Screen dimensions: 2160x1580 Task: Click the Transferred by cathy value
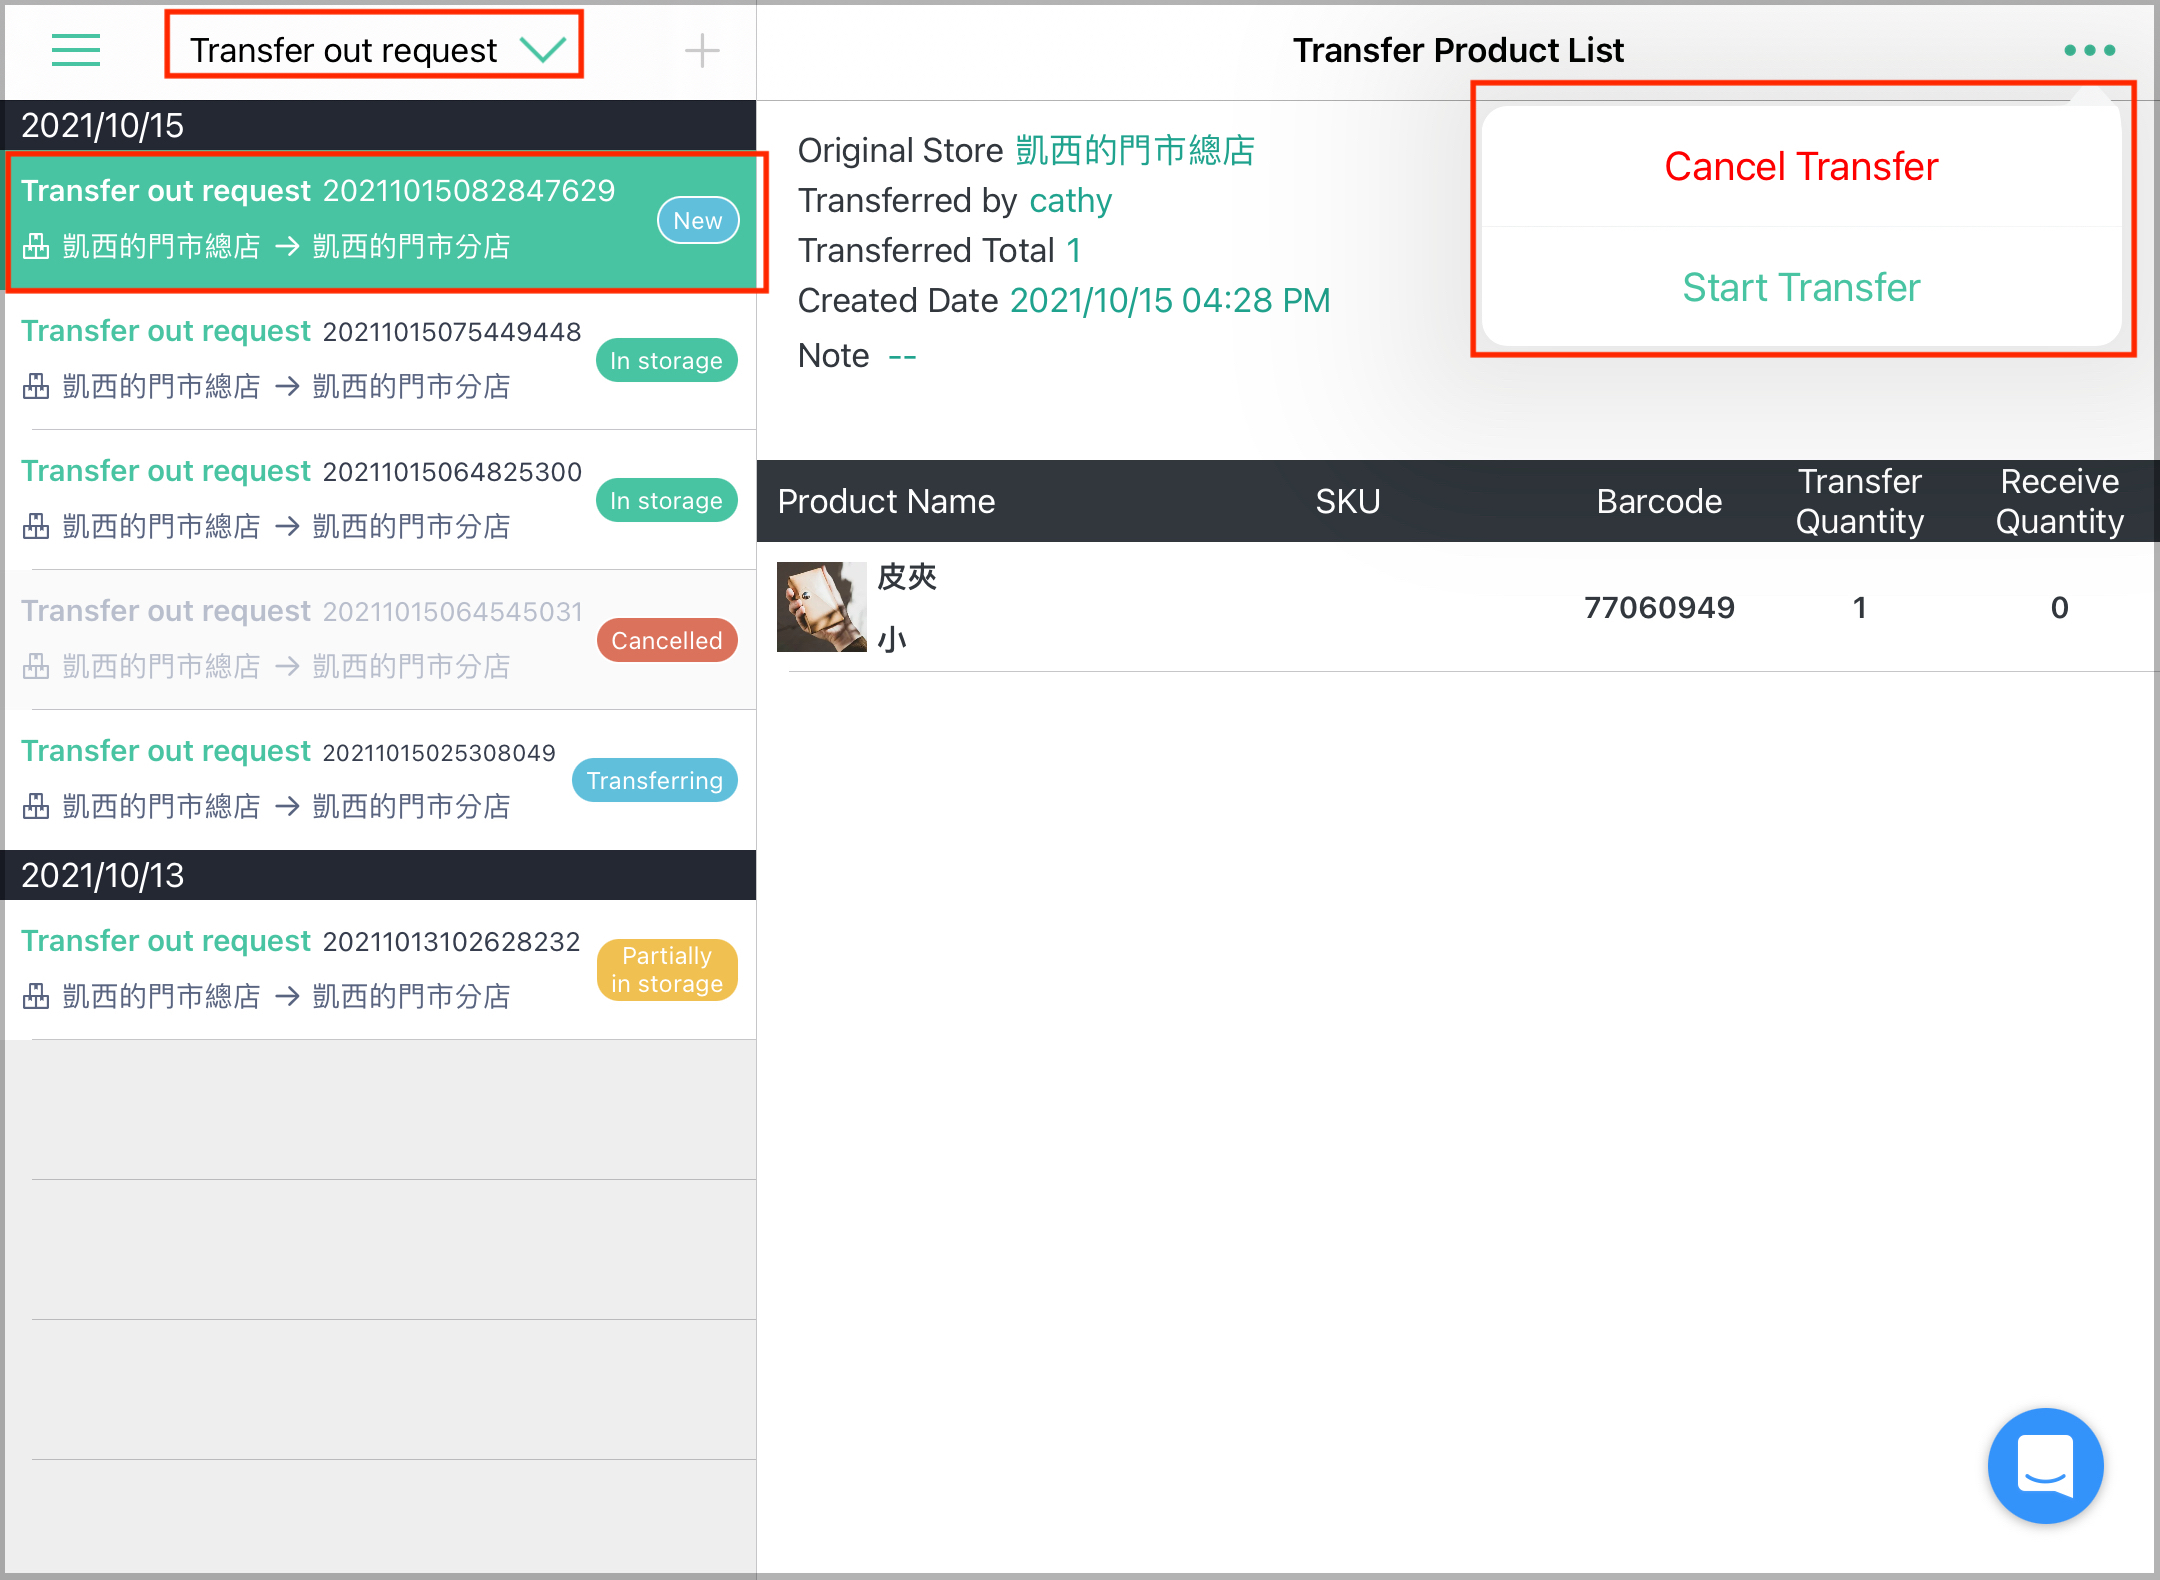pyautogui.click(x=1070, y=201)
